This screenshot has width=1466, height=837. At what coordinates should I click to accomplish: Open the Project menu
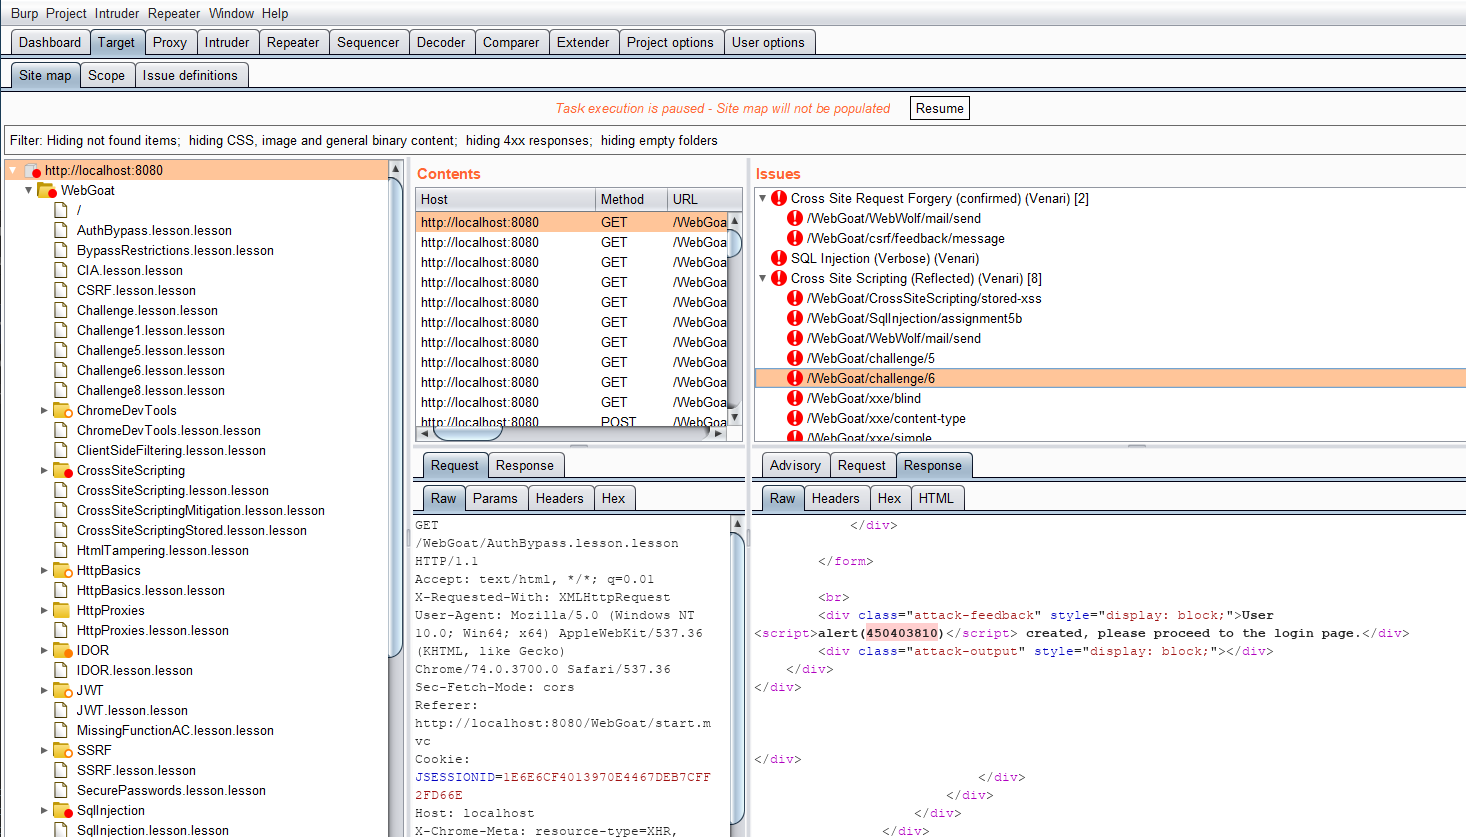click(x=66, y=13)
